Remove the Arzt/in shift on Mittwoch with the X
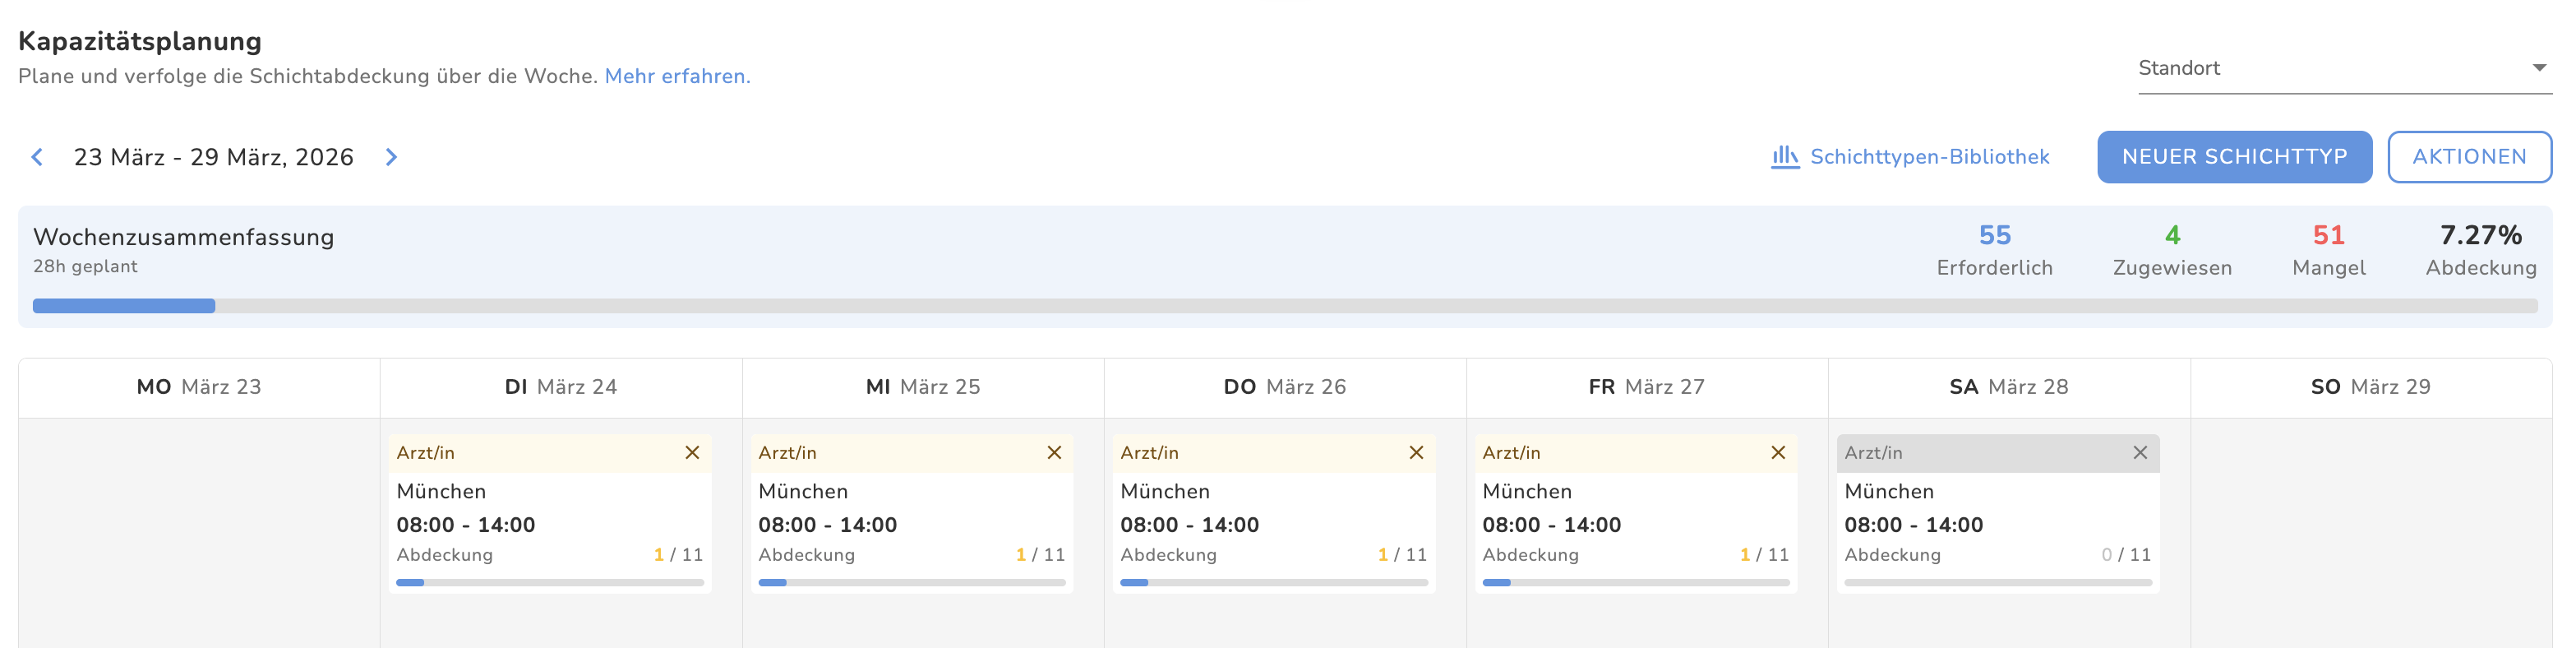2576x648 pixels. [x=1054, y=452]
